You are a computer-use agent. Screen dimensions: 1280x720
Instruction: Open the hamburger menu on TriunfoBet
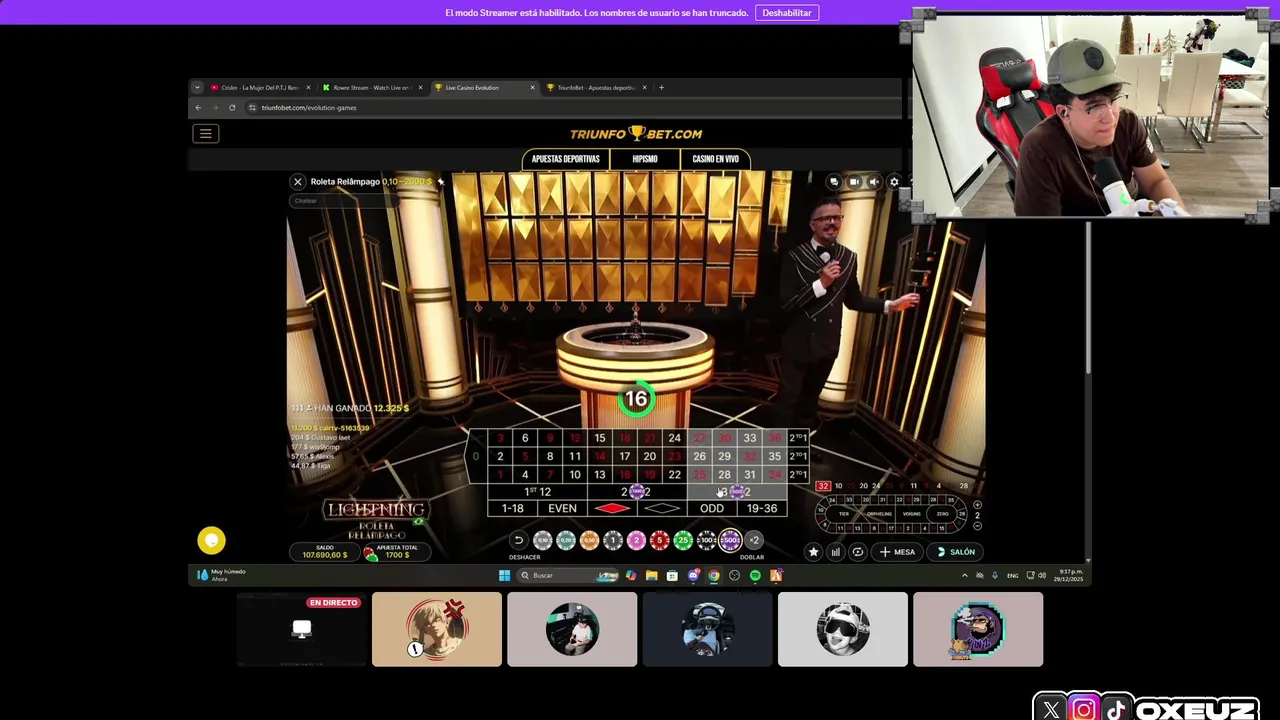205,133
